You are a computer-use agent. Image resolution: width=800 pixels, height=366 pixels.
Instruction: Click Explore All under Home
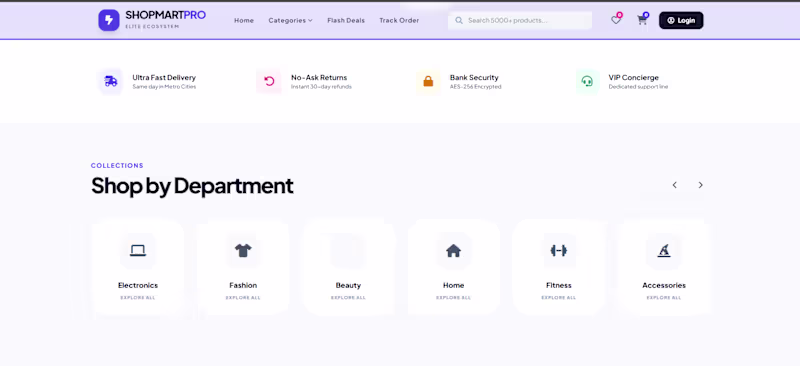[x=453, y=298]
